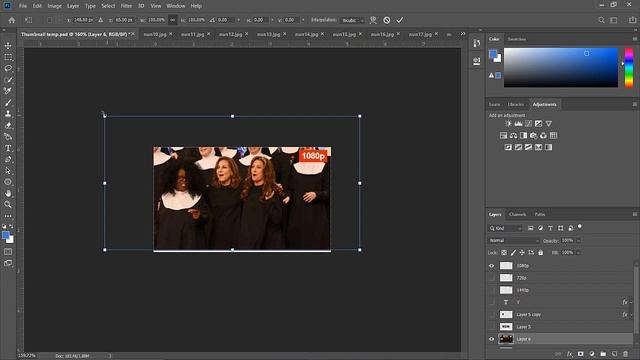Expand effects on Layer 5 copy
640x360 pixels.
point(631,315)
